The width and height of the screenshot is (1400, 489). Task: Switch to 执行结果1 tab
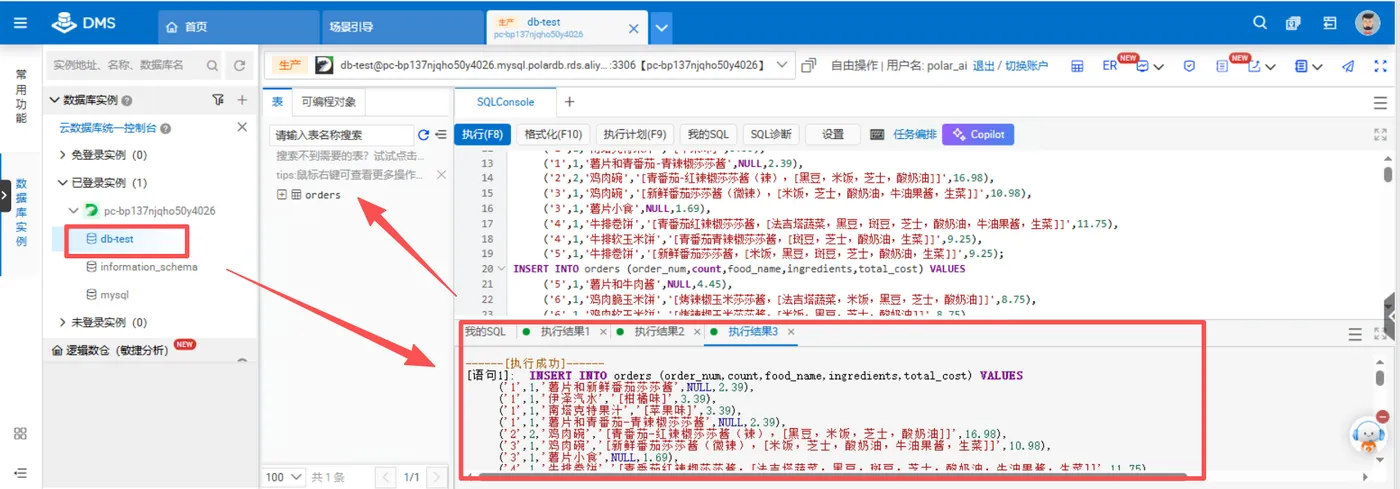pos(565,332)
